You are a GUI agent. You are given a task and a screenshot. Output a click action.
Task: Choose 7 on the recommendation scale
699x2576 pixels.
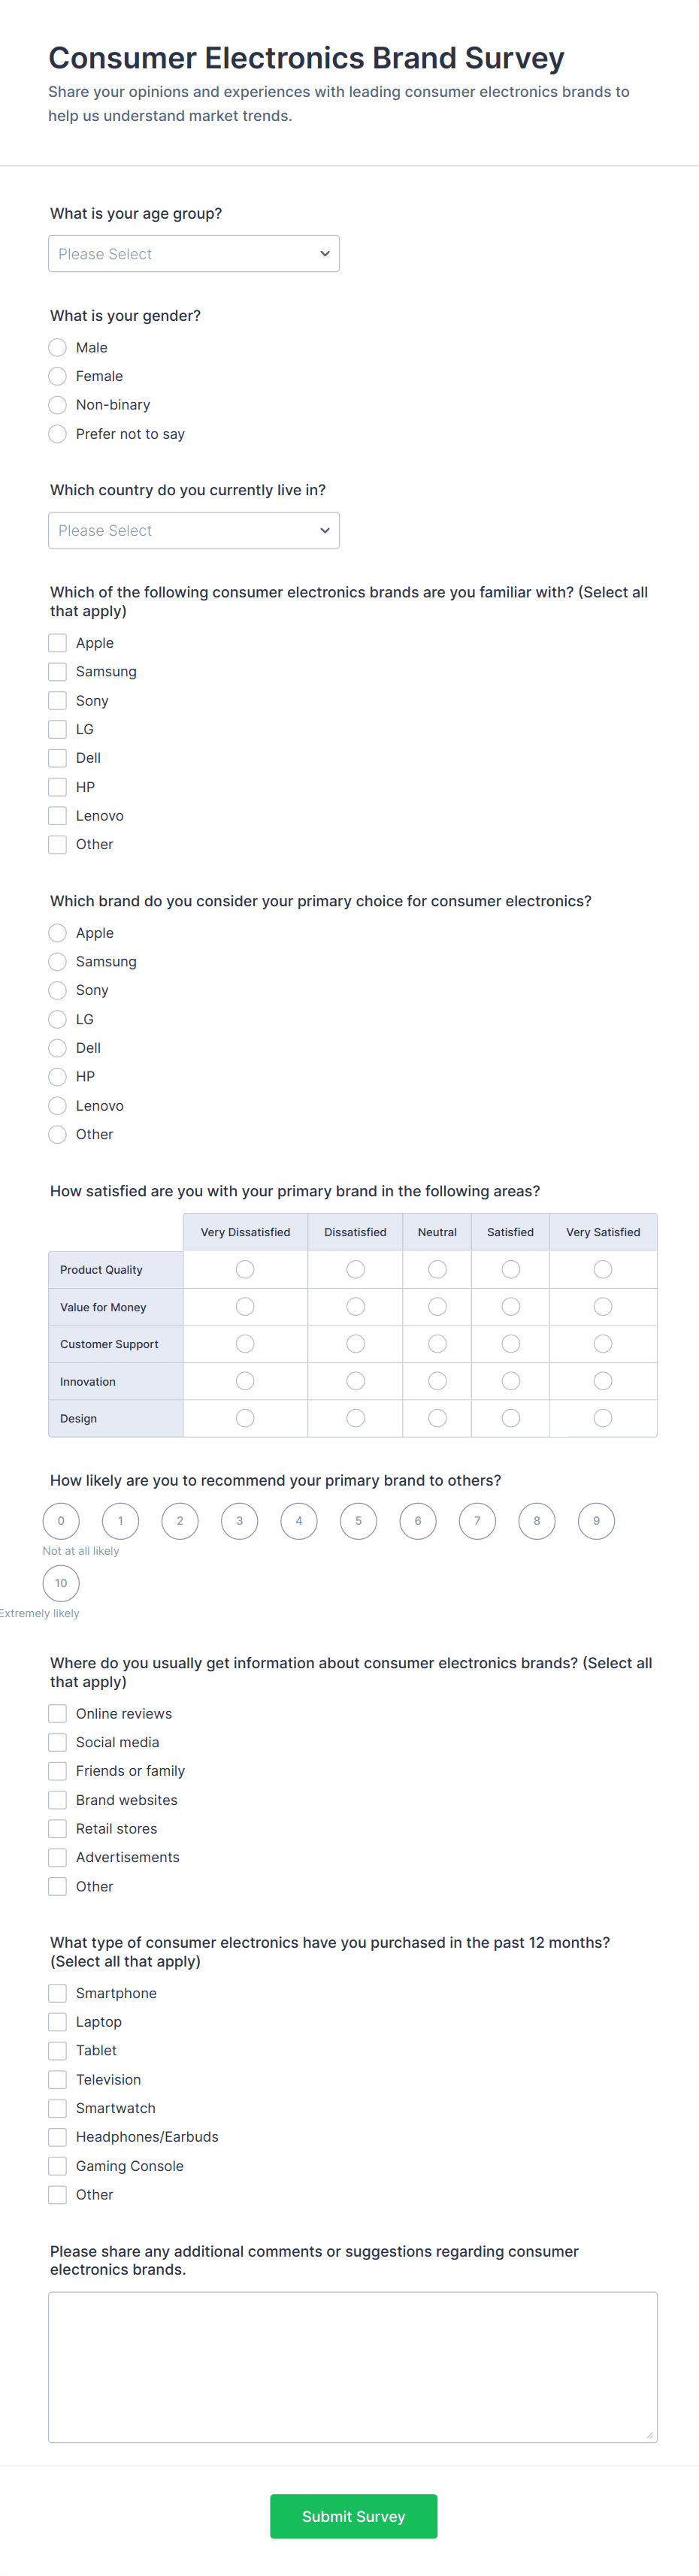click(477, 1521)
